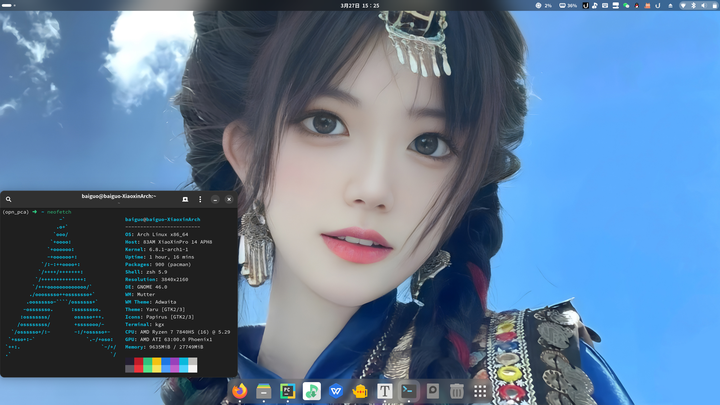Click the WM Theme: Adwaita line
The height and width of the screenshot is (405, 720).
(x=151, y=302)
